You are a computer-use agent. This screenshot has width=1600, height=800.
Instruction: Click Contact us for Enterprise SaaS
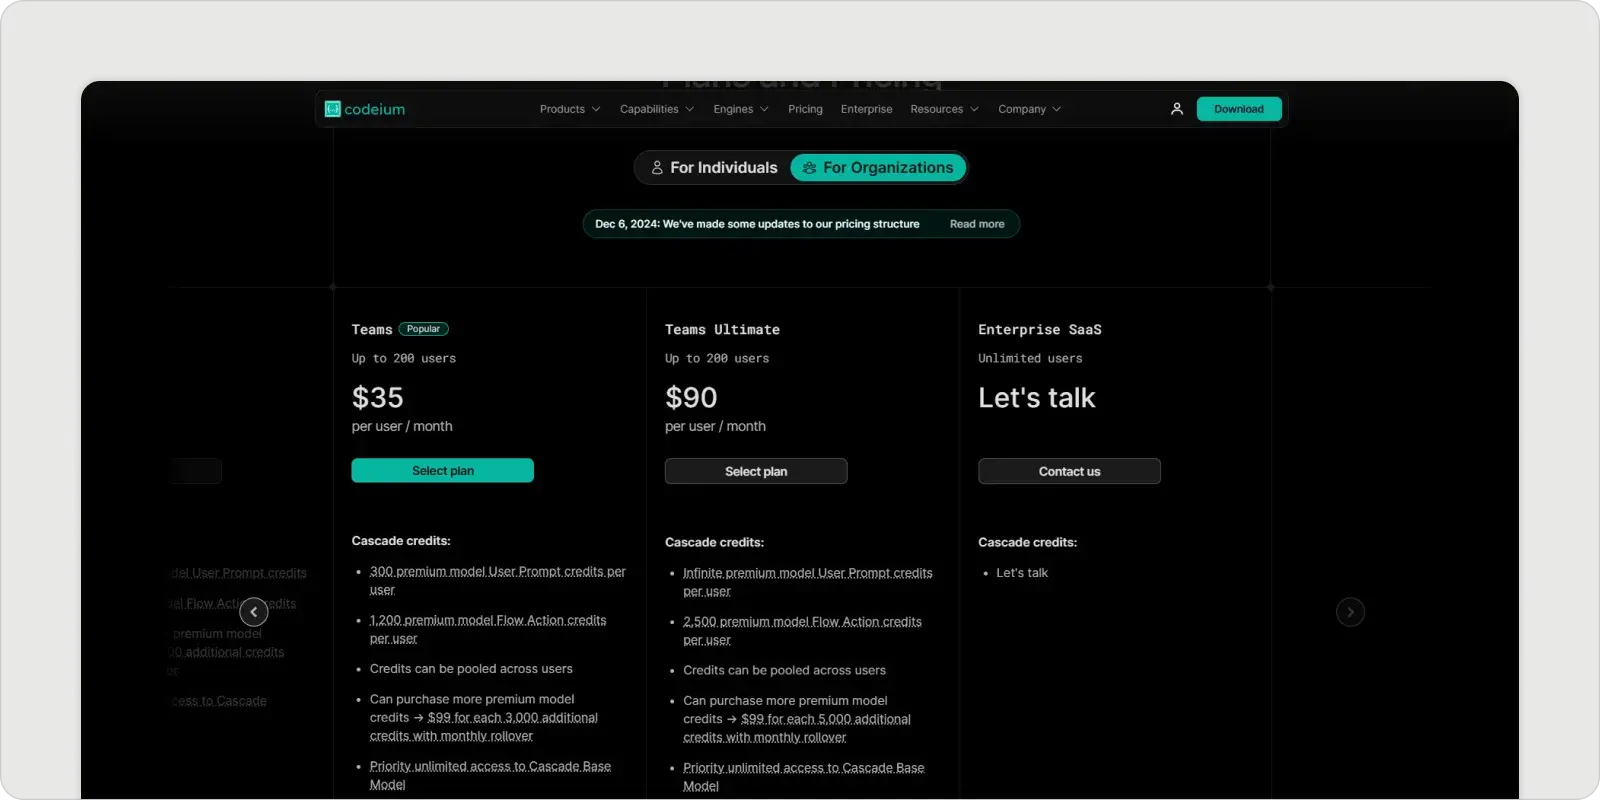tap(1069, 472)
